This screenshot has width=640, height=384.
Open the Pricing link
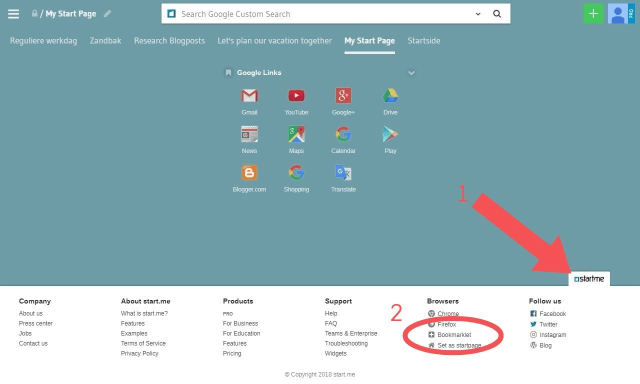[232, 353]
